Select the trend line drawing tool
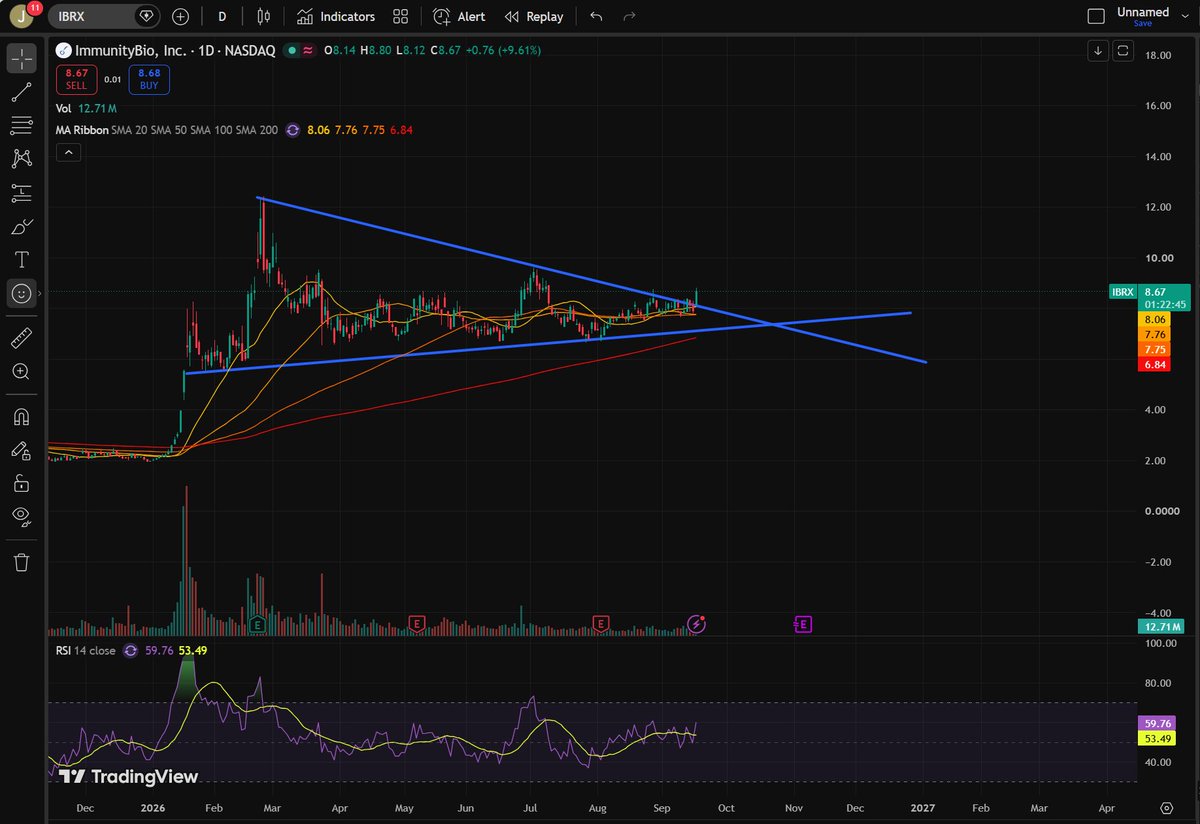The width and height of the screenshot is (1200, 824). tap(22, 93)
